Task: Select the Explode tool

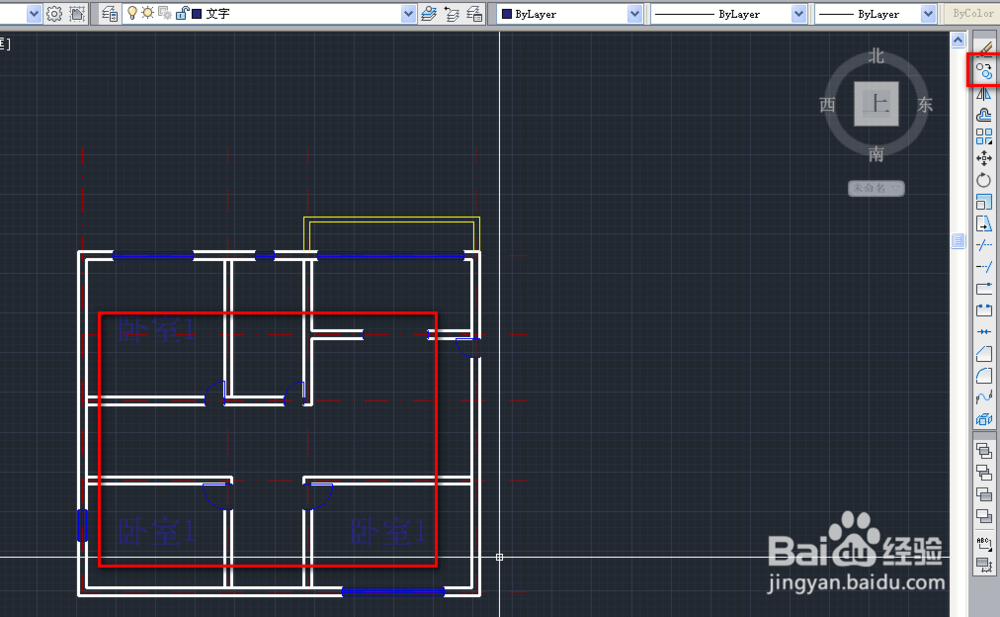Action: click(x=984, y=419)
